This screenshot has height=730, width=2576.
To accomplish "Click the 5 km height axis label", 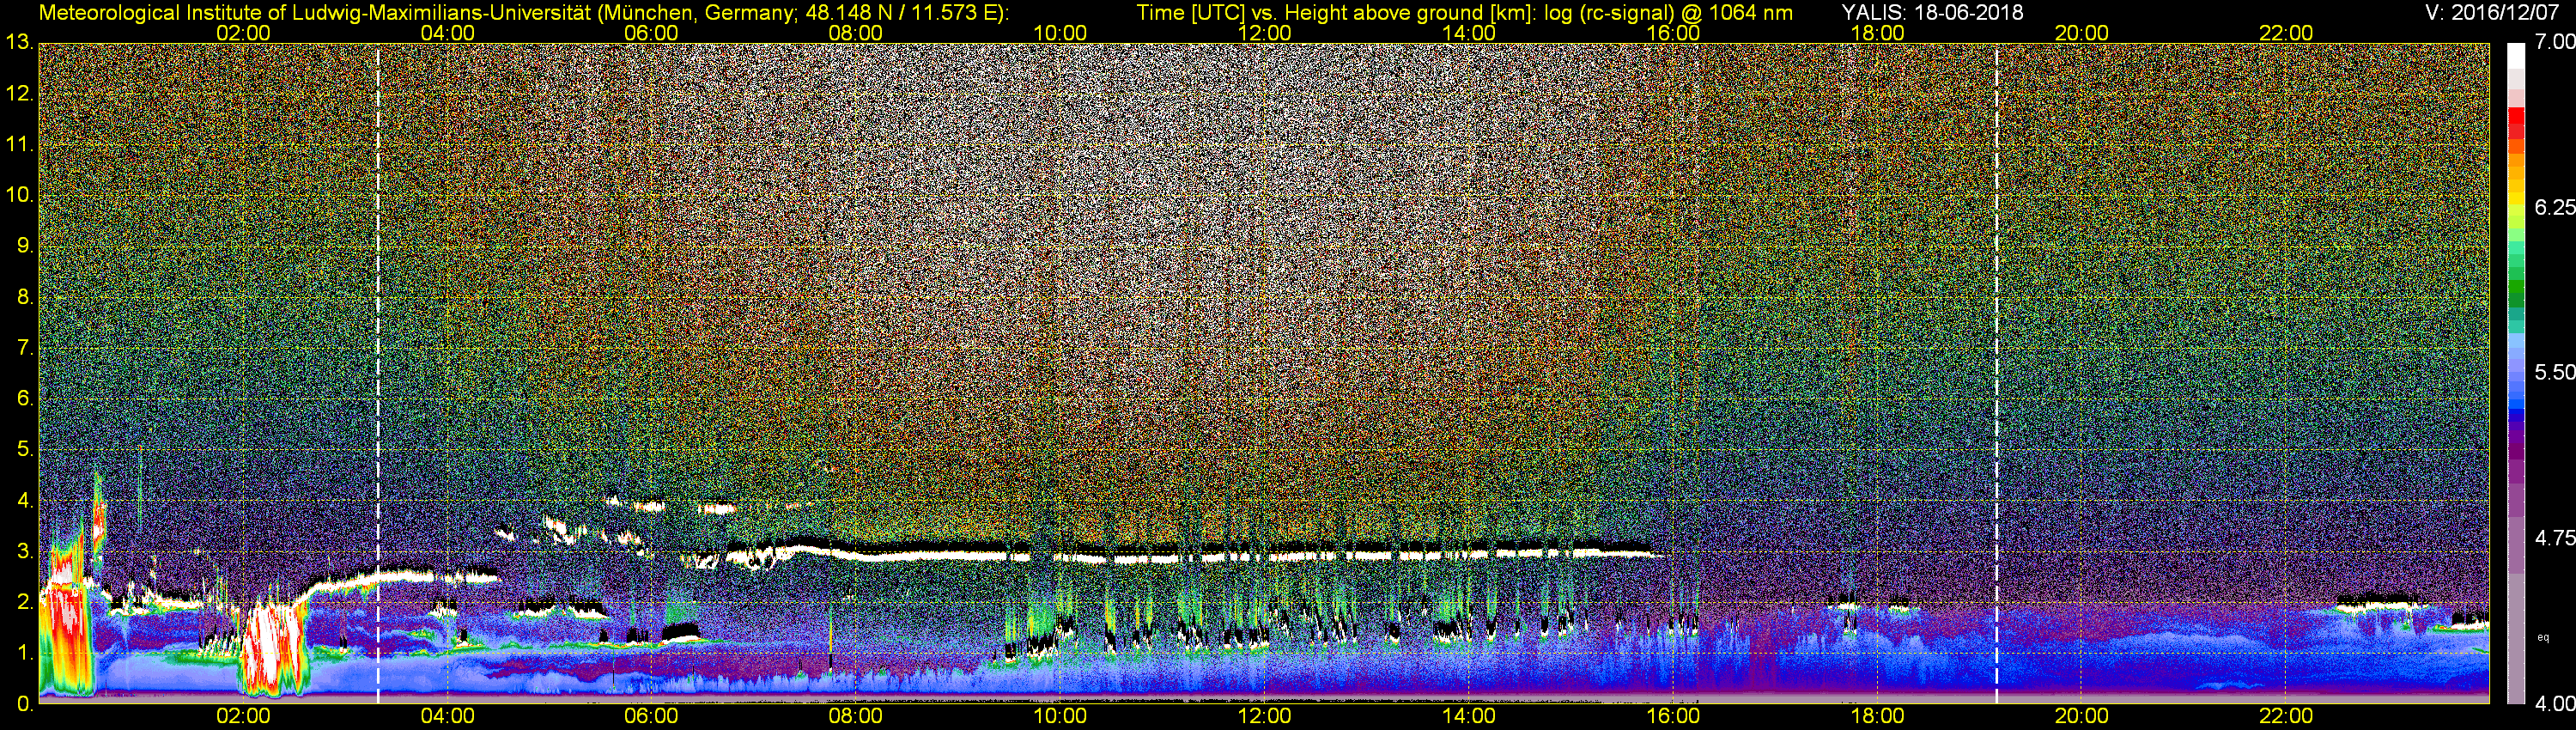I will click(x=24, y=449).
